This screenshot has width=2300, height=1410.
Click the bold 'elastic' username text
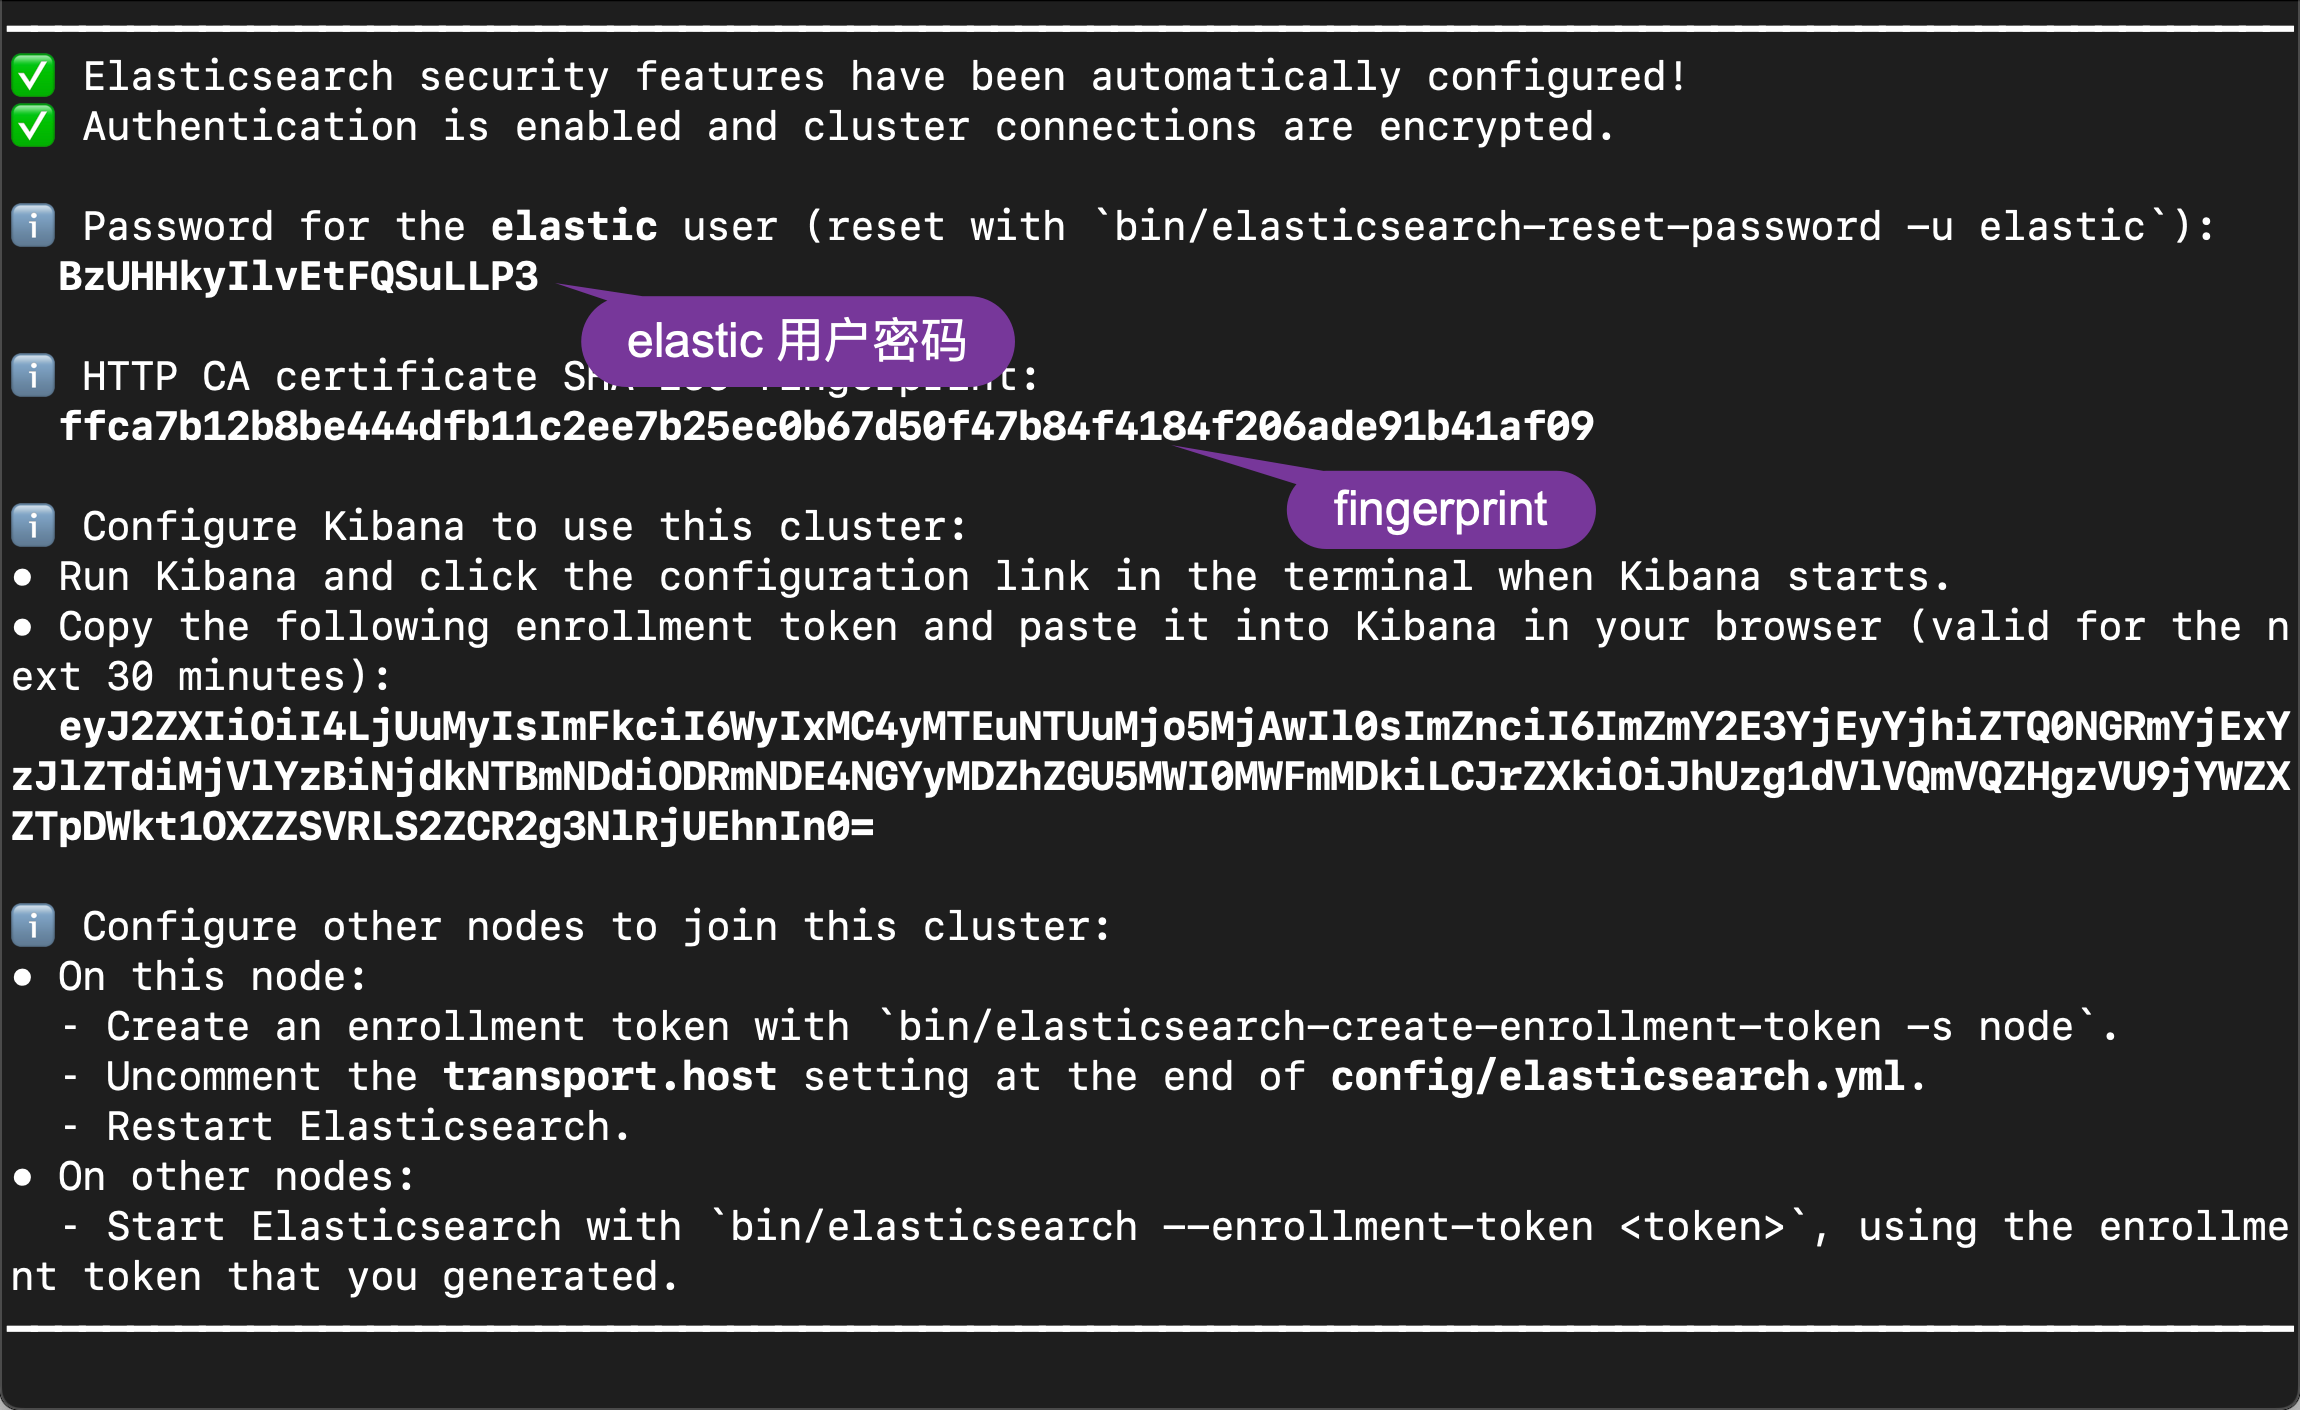pos(574,227)
